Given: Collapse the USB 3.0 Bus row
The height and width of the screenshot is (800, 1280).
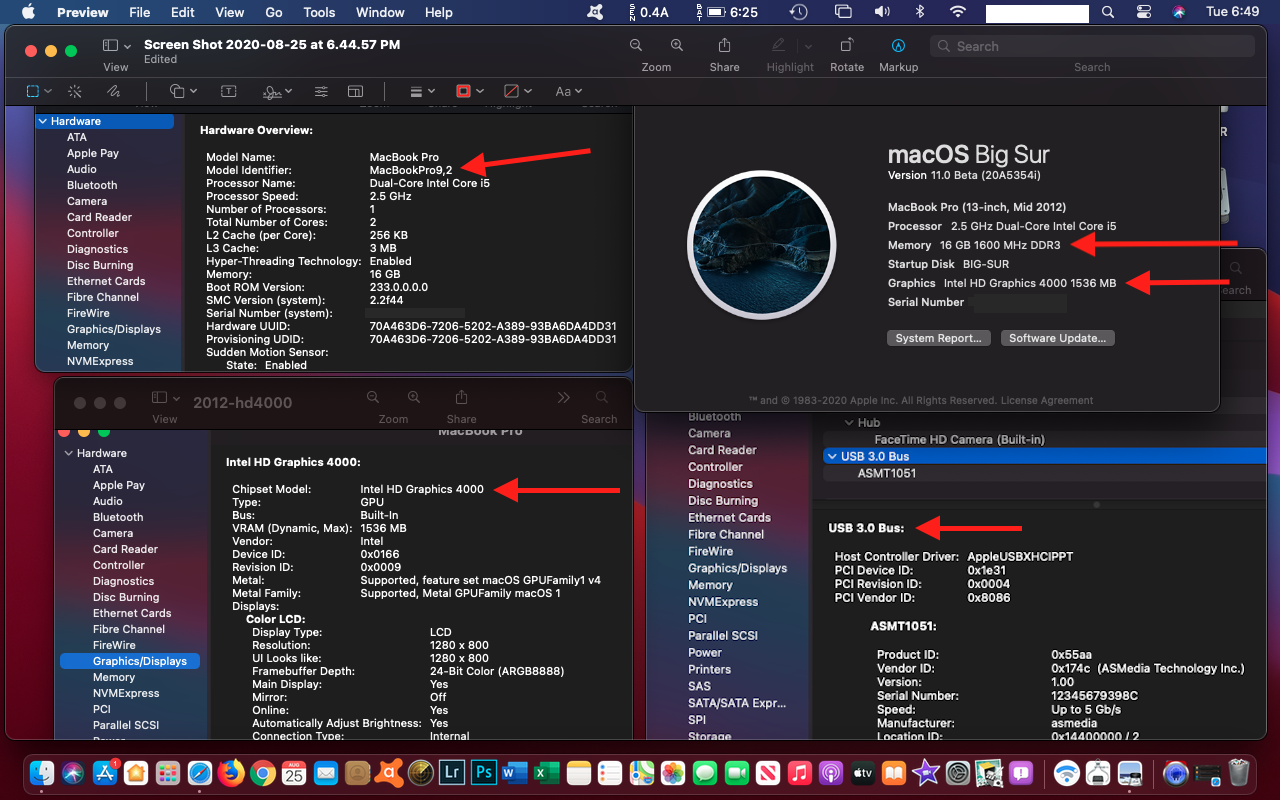Looking at the screenshot, I should [x=832, y=456].
